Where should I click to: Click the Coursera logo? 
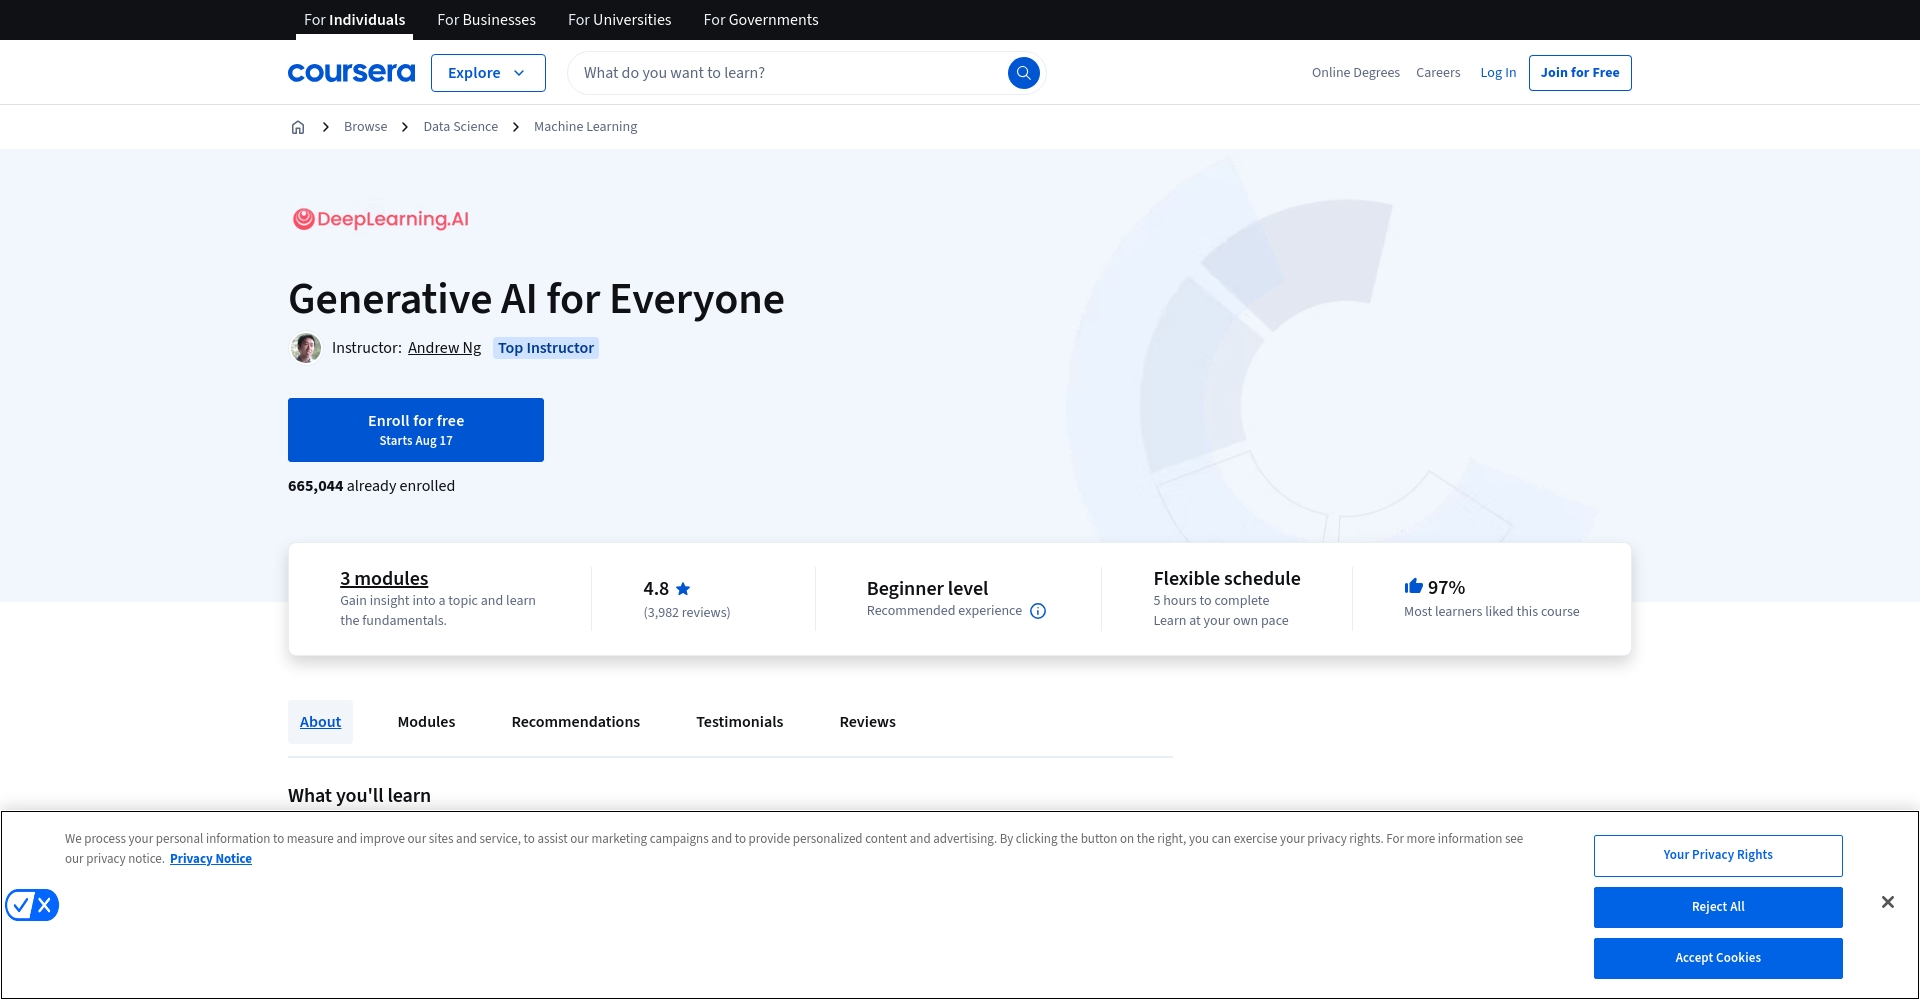click(351, 72)
